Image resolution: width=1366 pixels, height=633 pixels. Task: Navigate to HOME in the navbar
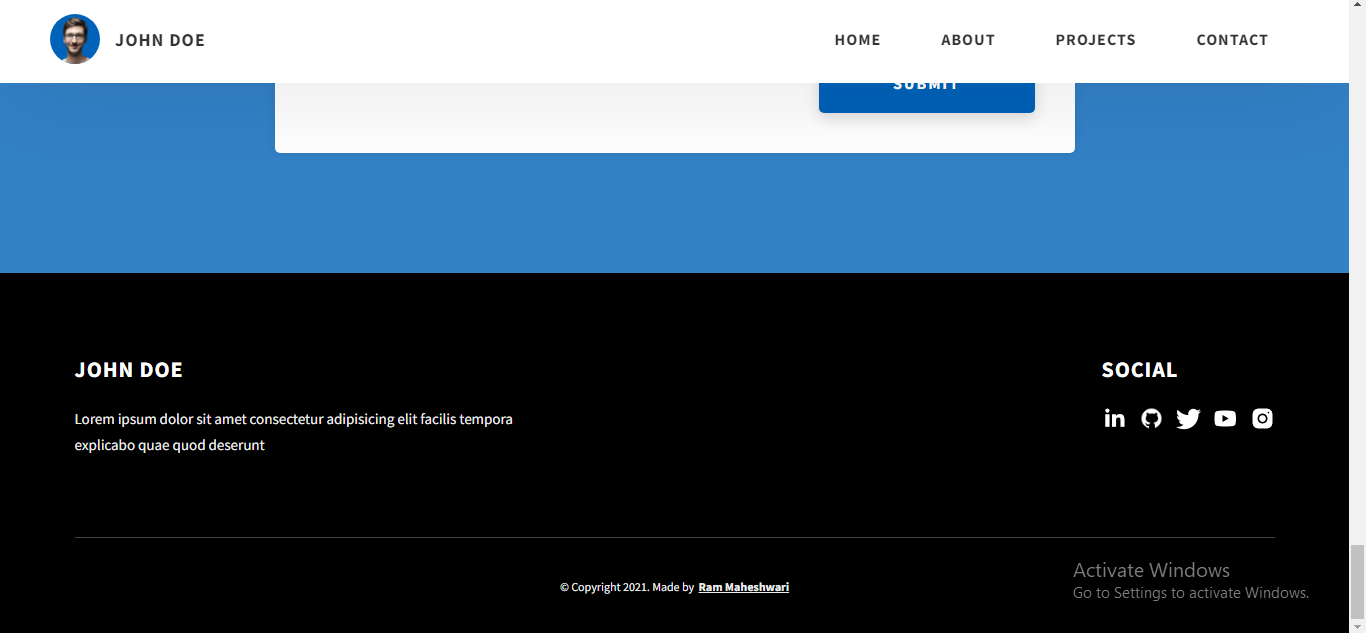857,40
